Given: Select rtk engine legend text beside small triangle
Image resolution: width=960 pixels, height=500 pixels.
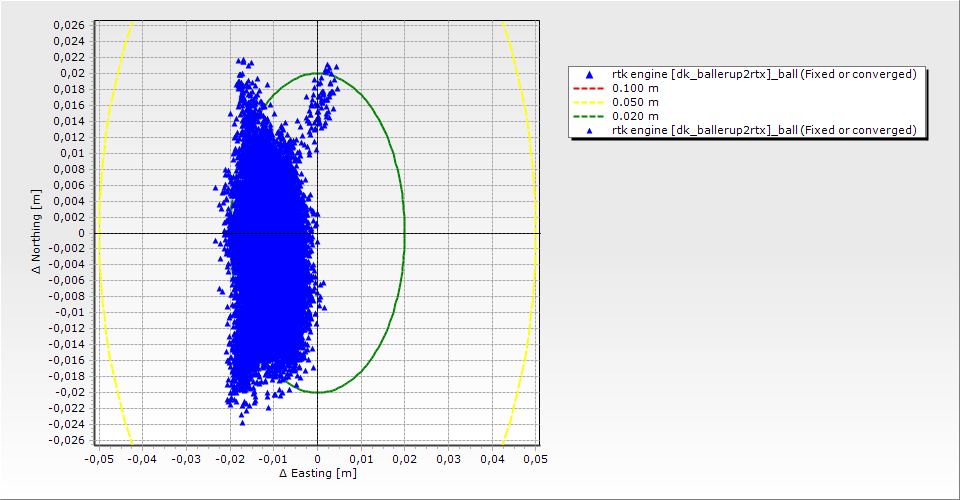Looking at the screenshot, I should (764, 130).
